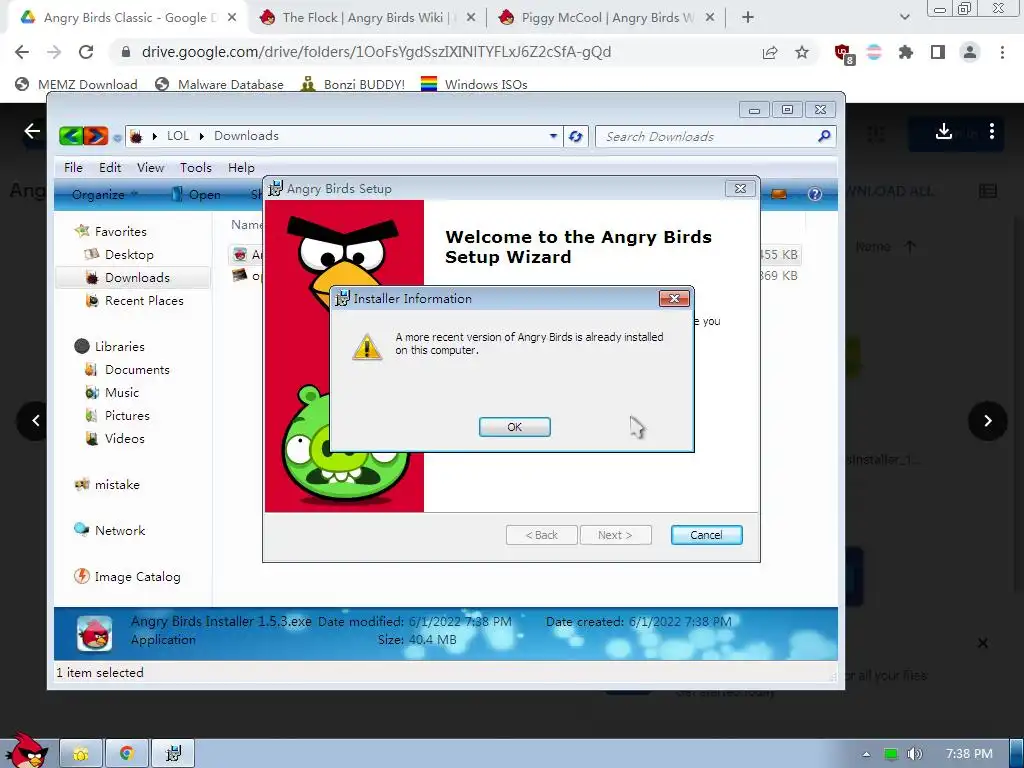Viewport: 1024px width, 768px height.
Task: Select Image Catalog in navigation pane
Action: click(x=127, y=577)
